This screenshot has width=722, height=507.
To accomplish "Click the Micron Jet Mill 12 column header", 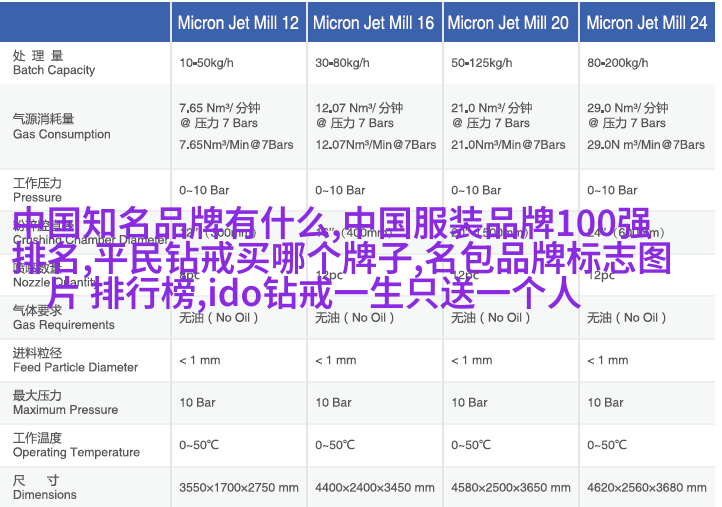I will coord(238,23).
